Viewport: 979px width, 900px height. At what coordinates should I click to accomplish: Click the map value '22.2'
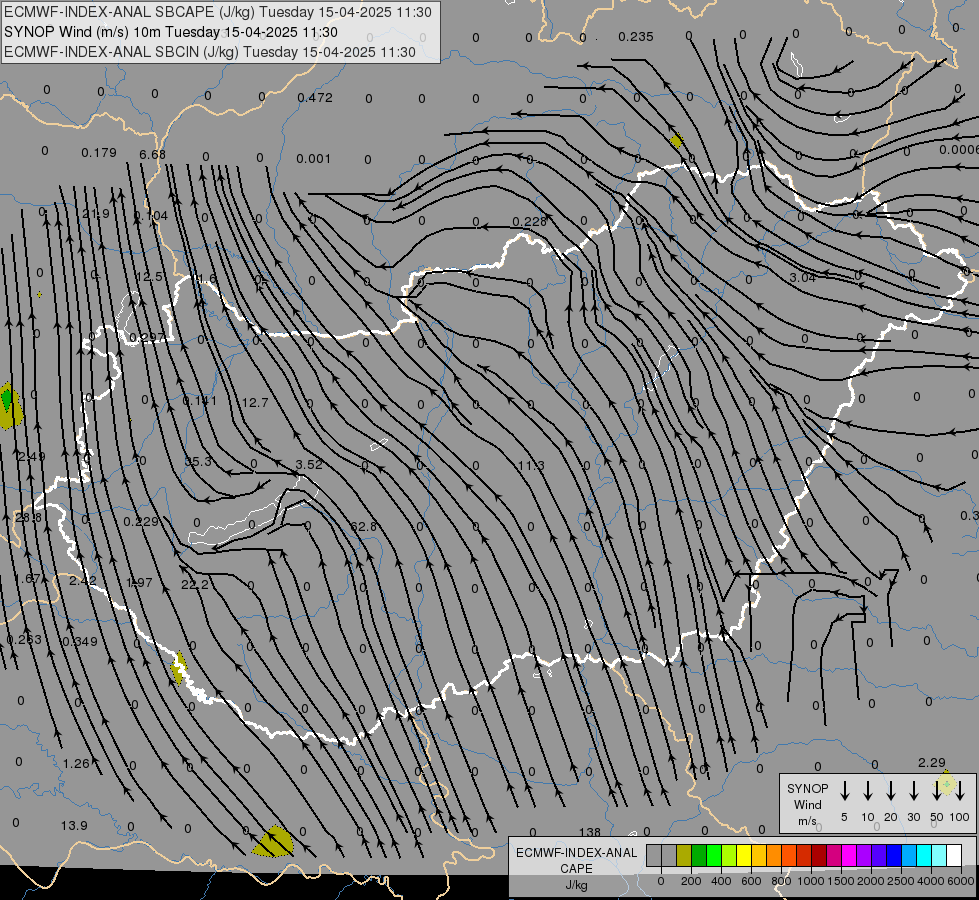click(195, 585)
